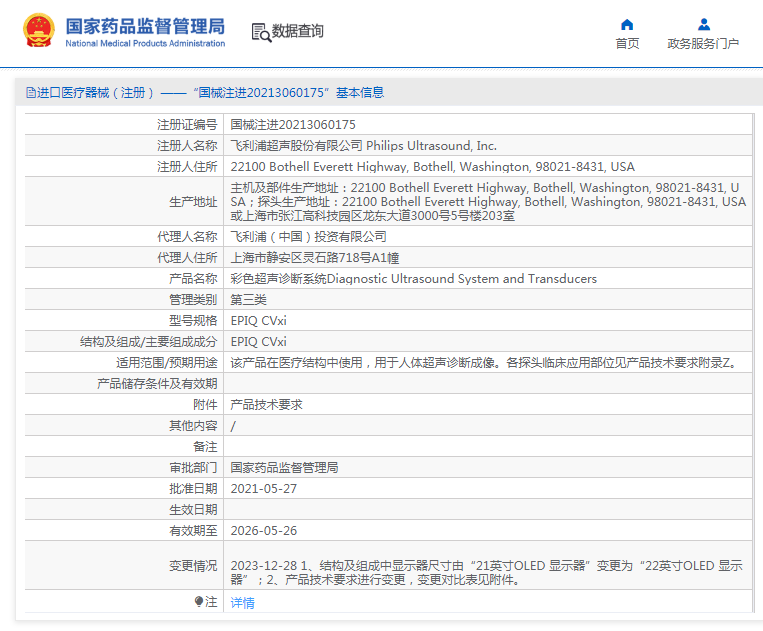Select registrant name Philips Ultrasound, Inc.

[x=363, y=146]
